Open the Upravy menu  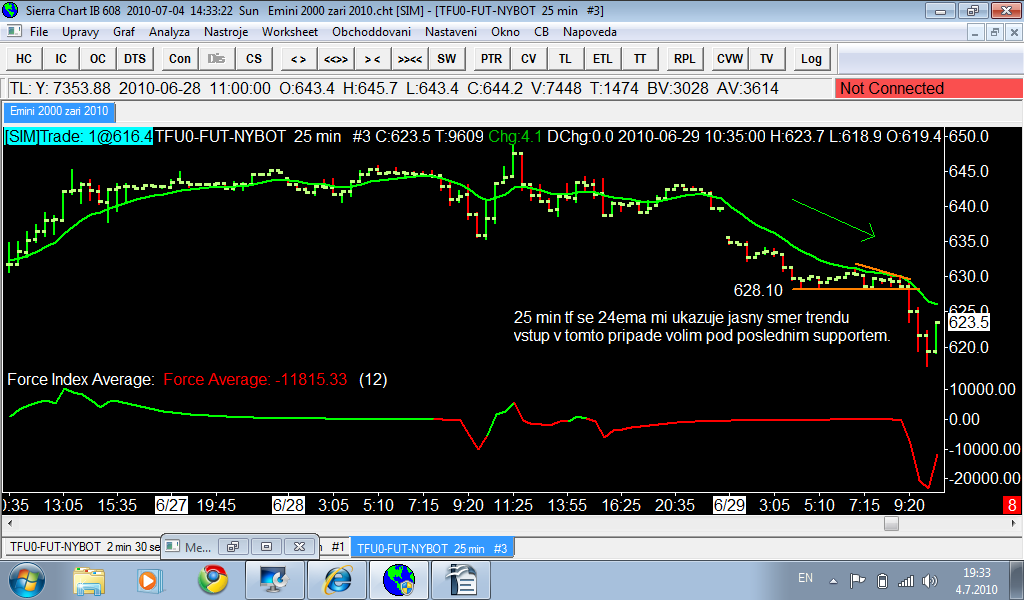tap(80, 32)
